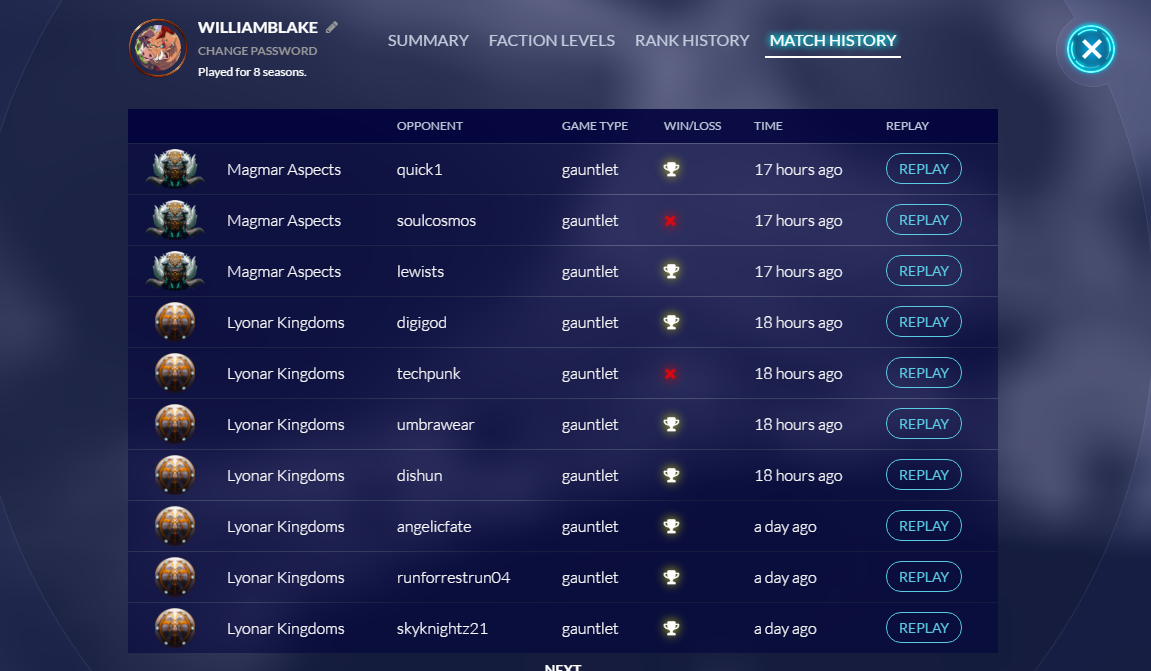This screenshot has width=1151, height=671.
Task: Click Replay in the angelicfate row
Action: click(923, 526)
